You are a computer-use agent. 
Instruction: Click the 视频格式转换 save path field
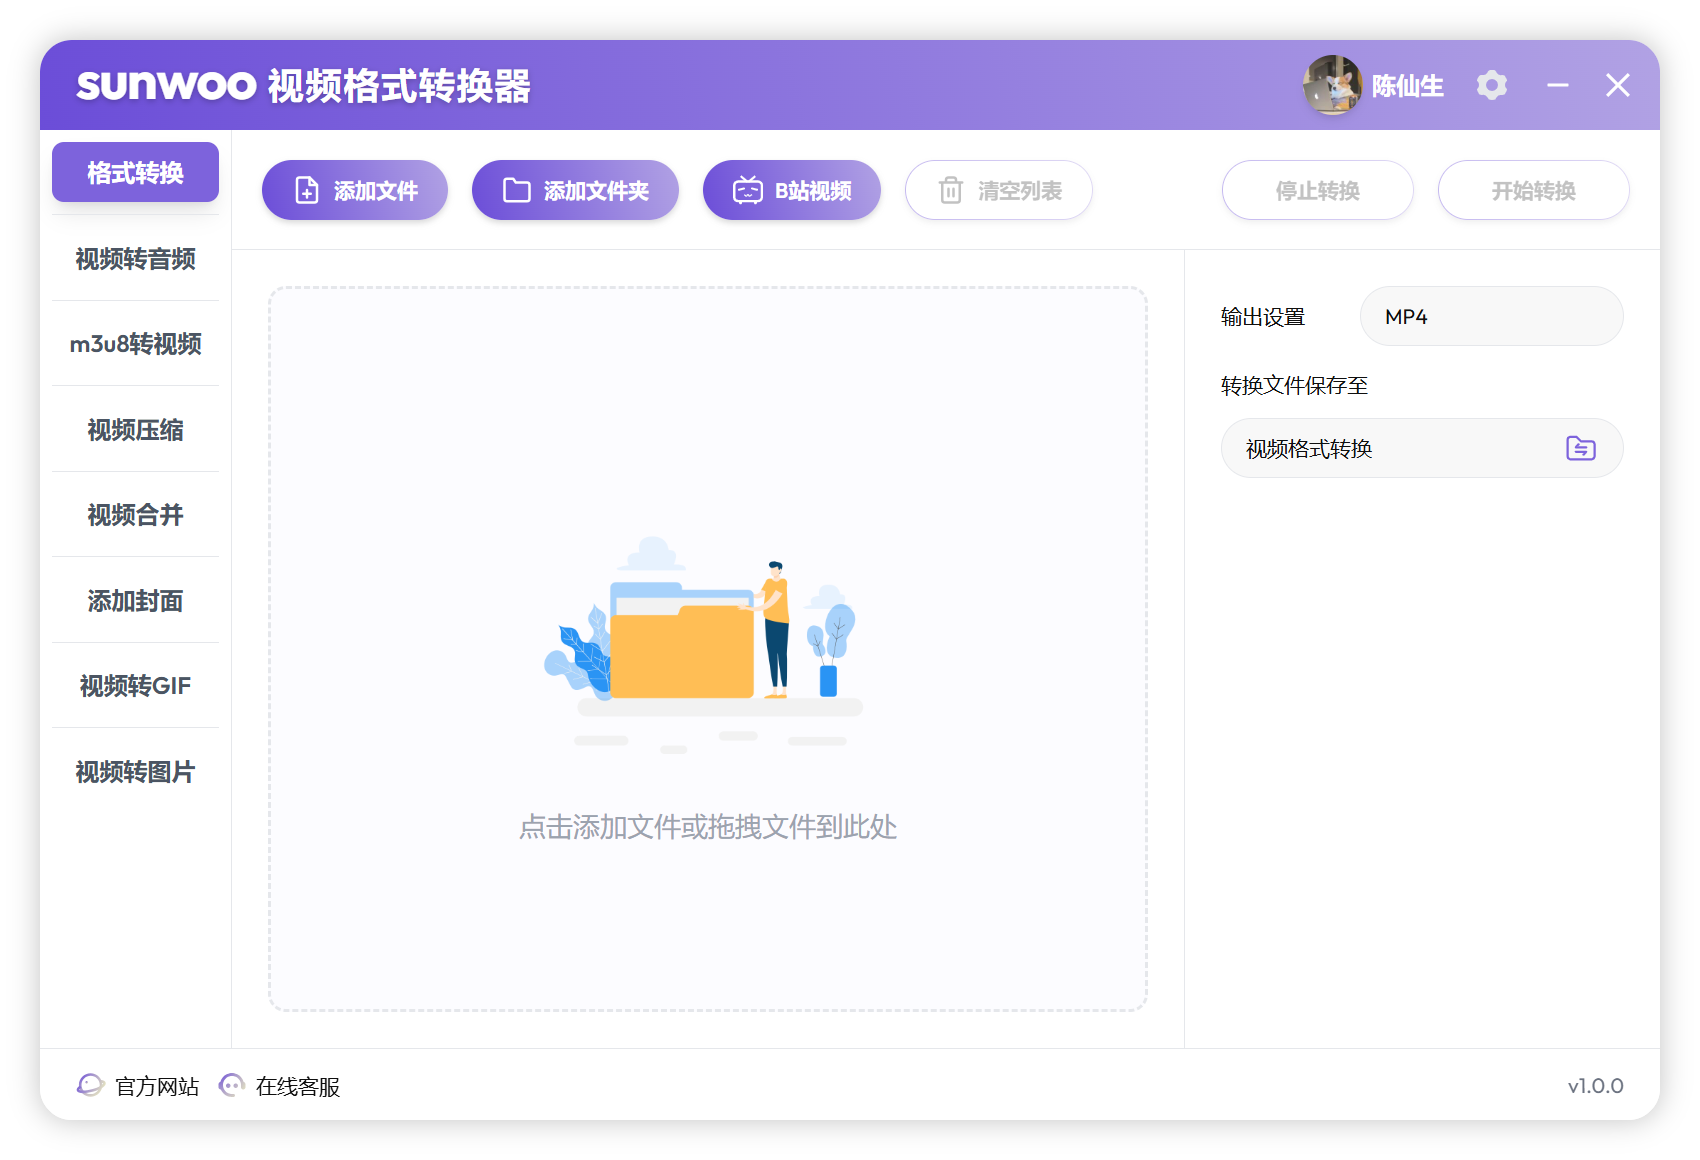(1380, 448)
